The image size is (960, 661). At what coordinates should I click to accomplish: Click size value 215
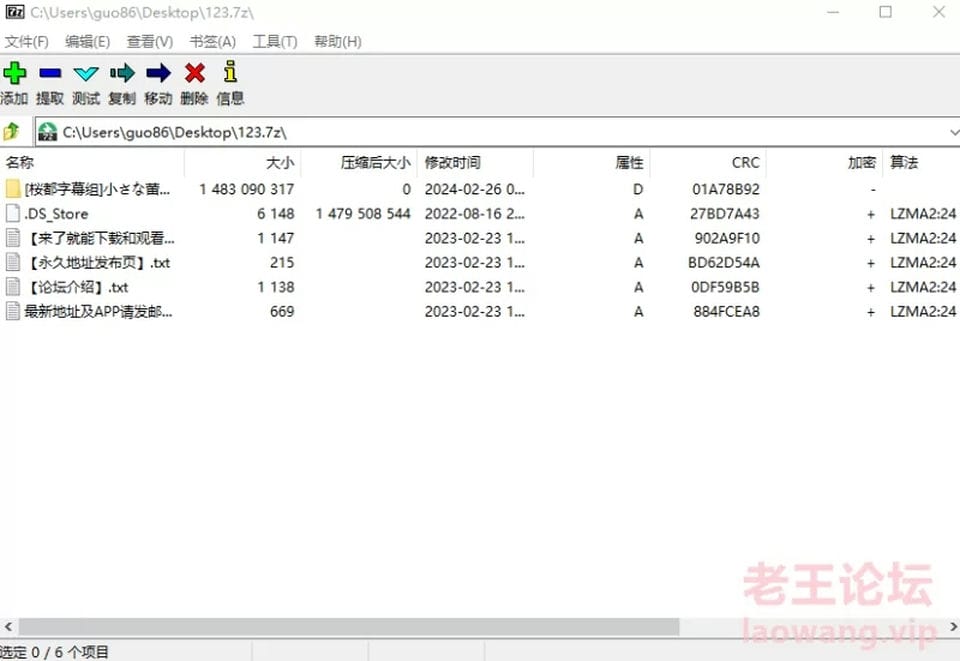pyautogui.click(x=282, y=263)
